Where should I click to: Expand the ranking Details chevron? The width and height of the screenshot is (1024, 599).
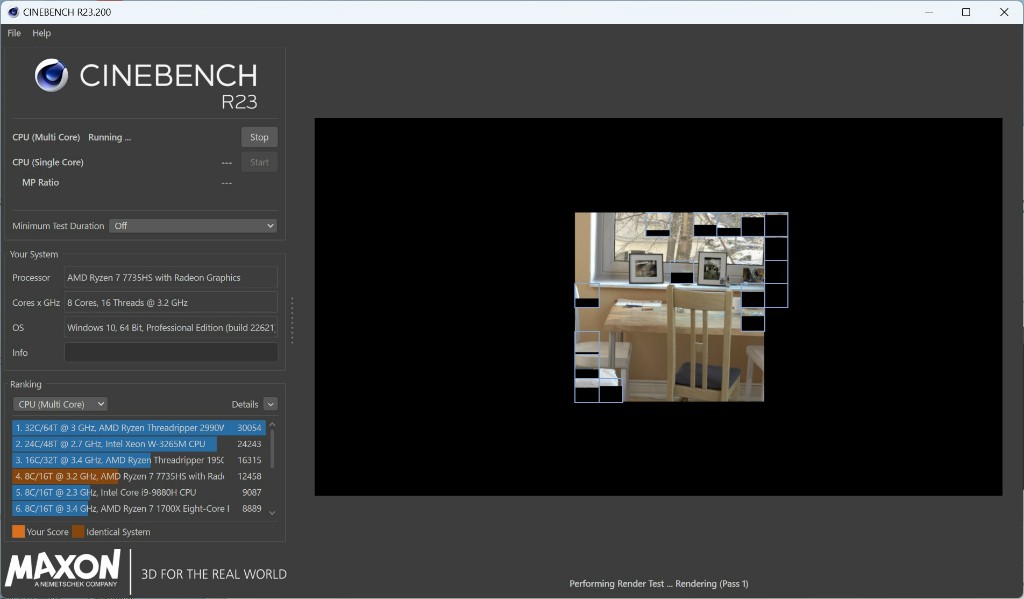click(x=270, y=404)
